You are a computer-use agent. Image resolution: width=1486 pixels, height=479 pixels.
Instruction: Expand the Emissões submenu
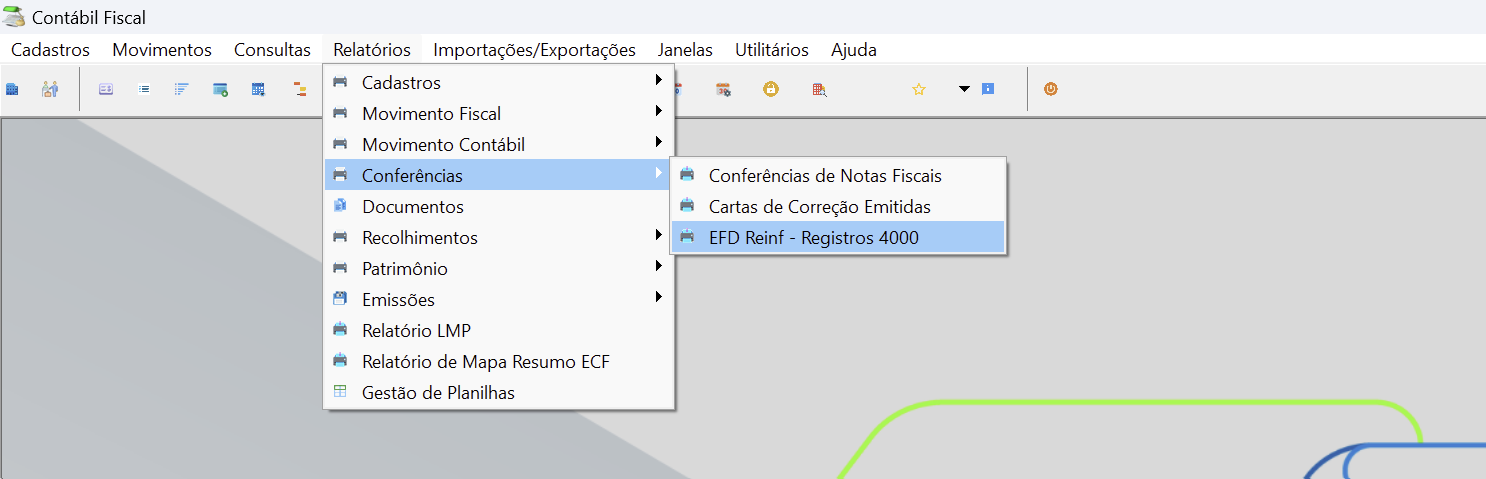pyautogui.click(x=498, y=299)
